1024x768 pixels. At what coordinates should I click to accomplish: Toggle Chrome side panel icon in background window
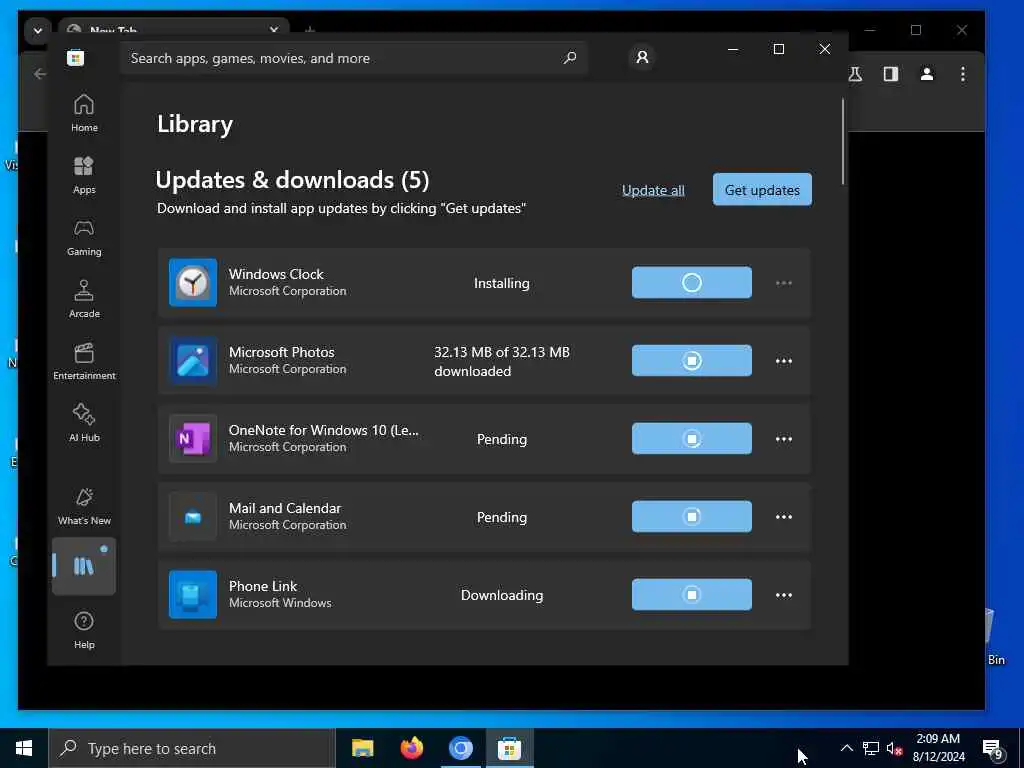(x=891, y=74)
